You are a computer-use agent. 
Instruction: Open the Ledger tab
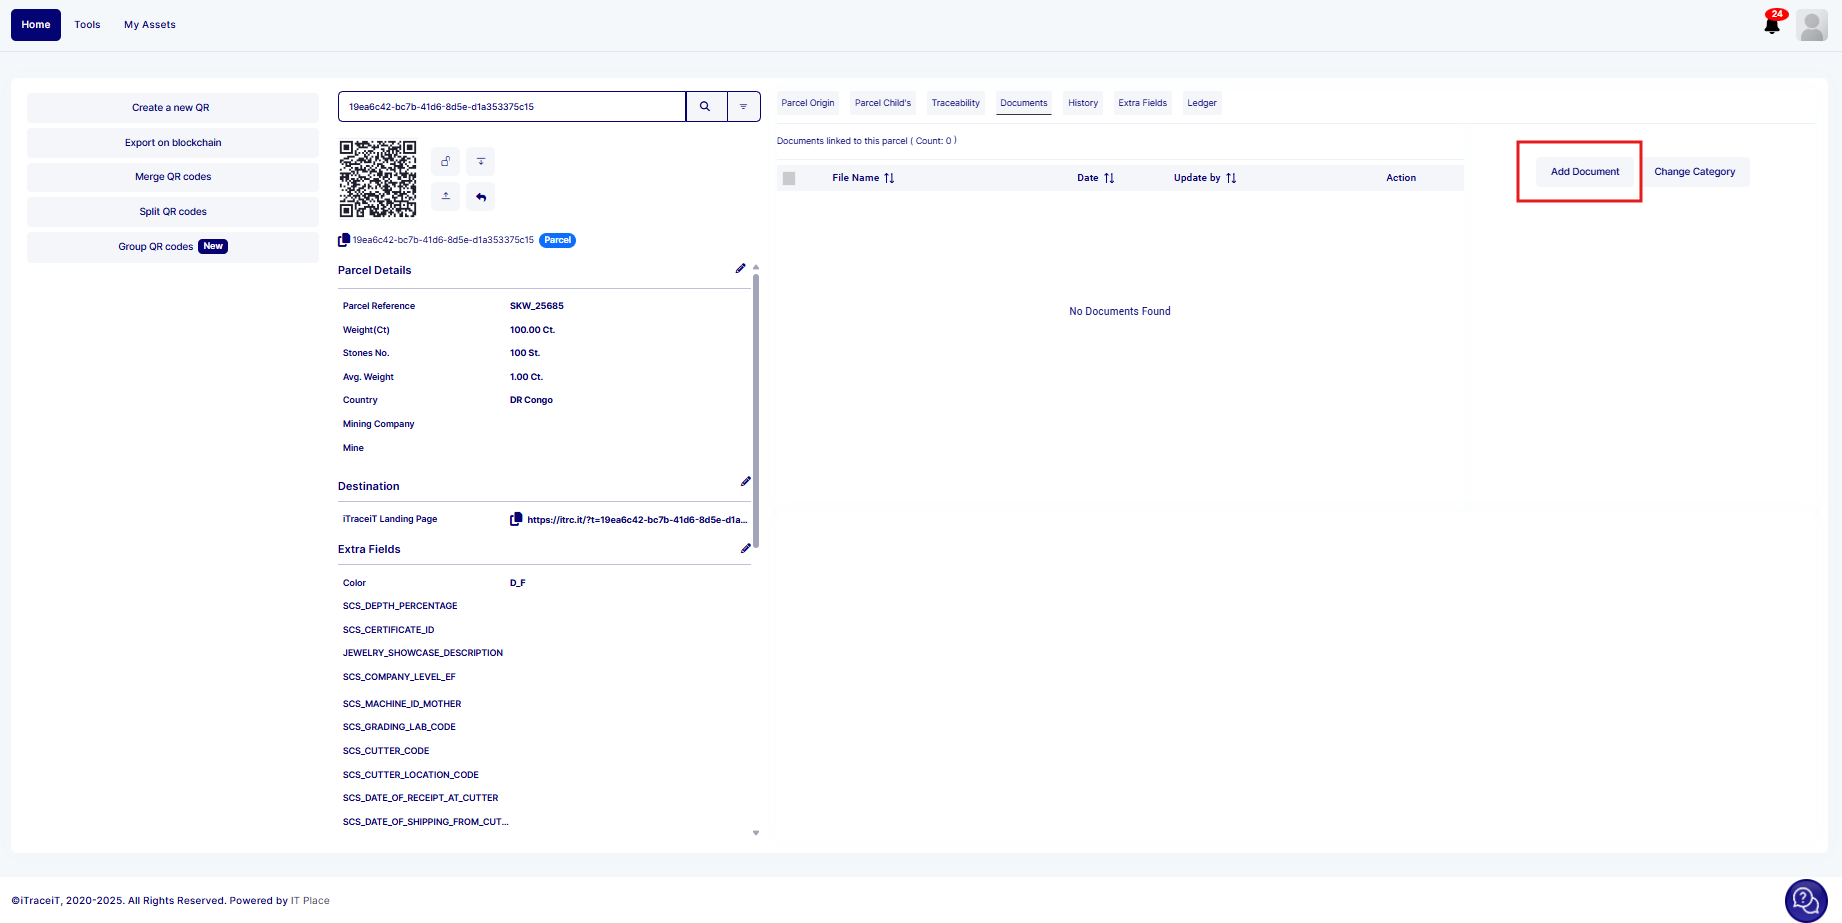tap(1201, 103)
